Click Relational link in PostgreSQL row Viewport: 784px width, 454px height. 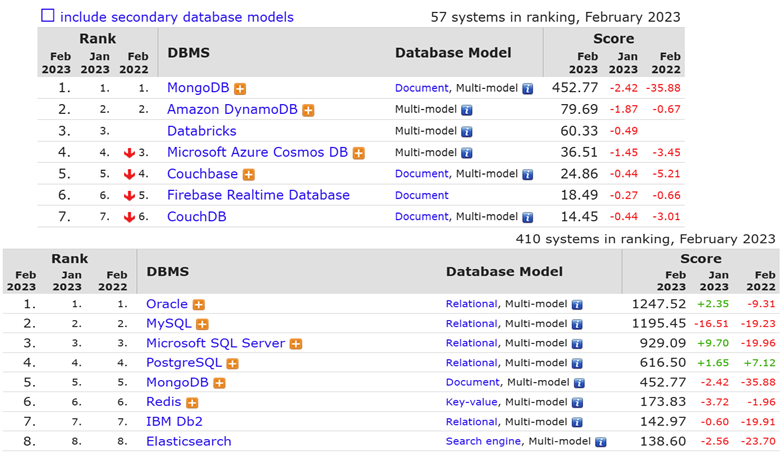[472, 363]
